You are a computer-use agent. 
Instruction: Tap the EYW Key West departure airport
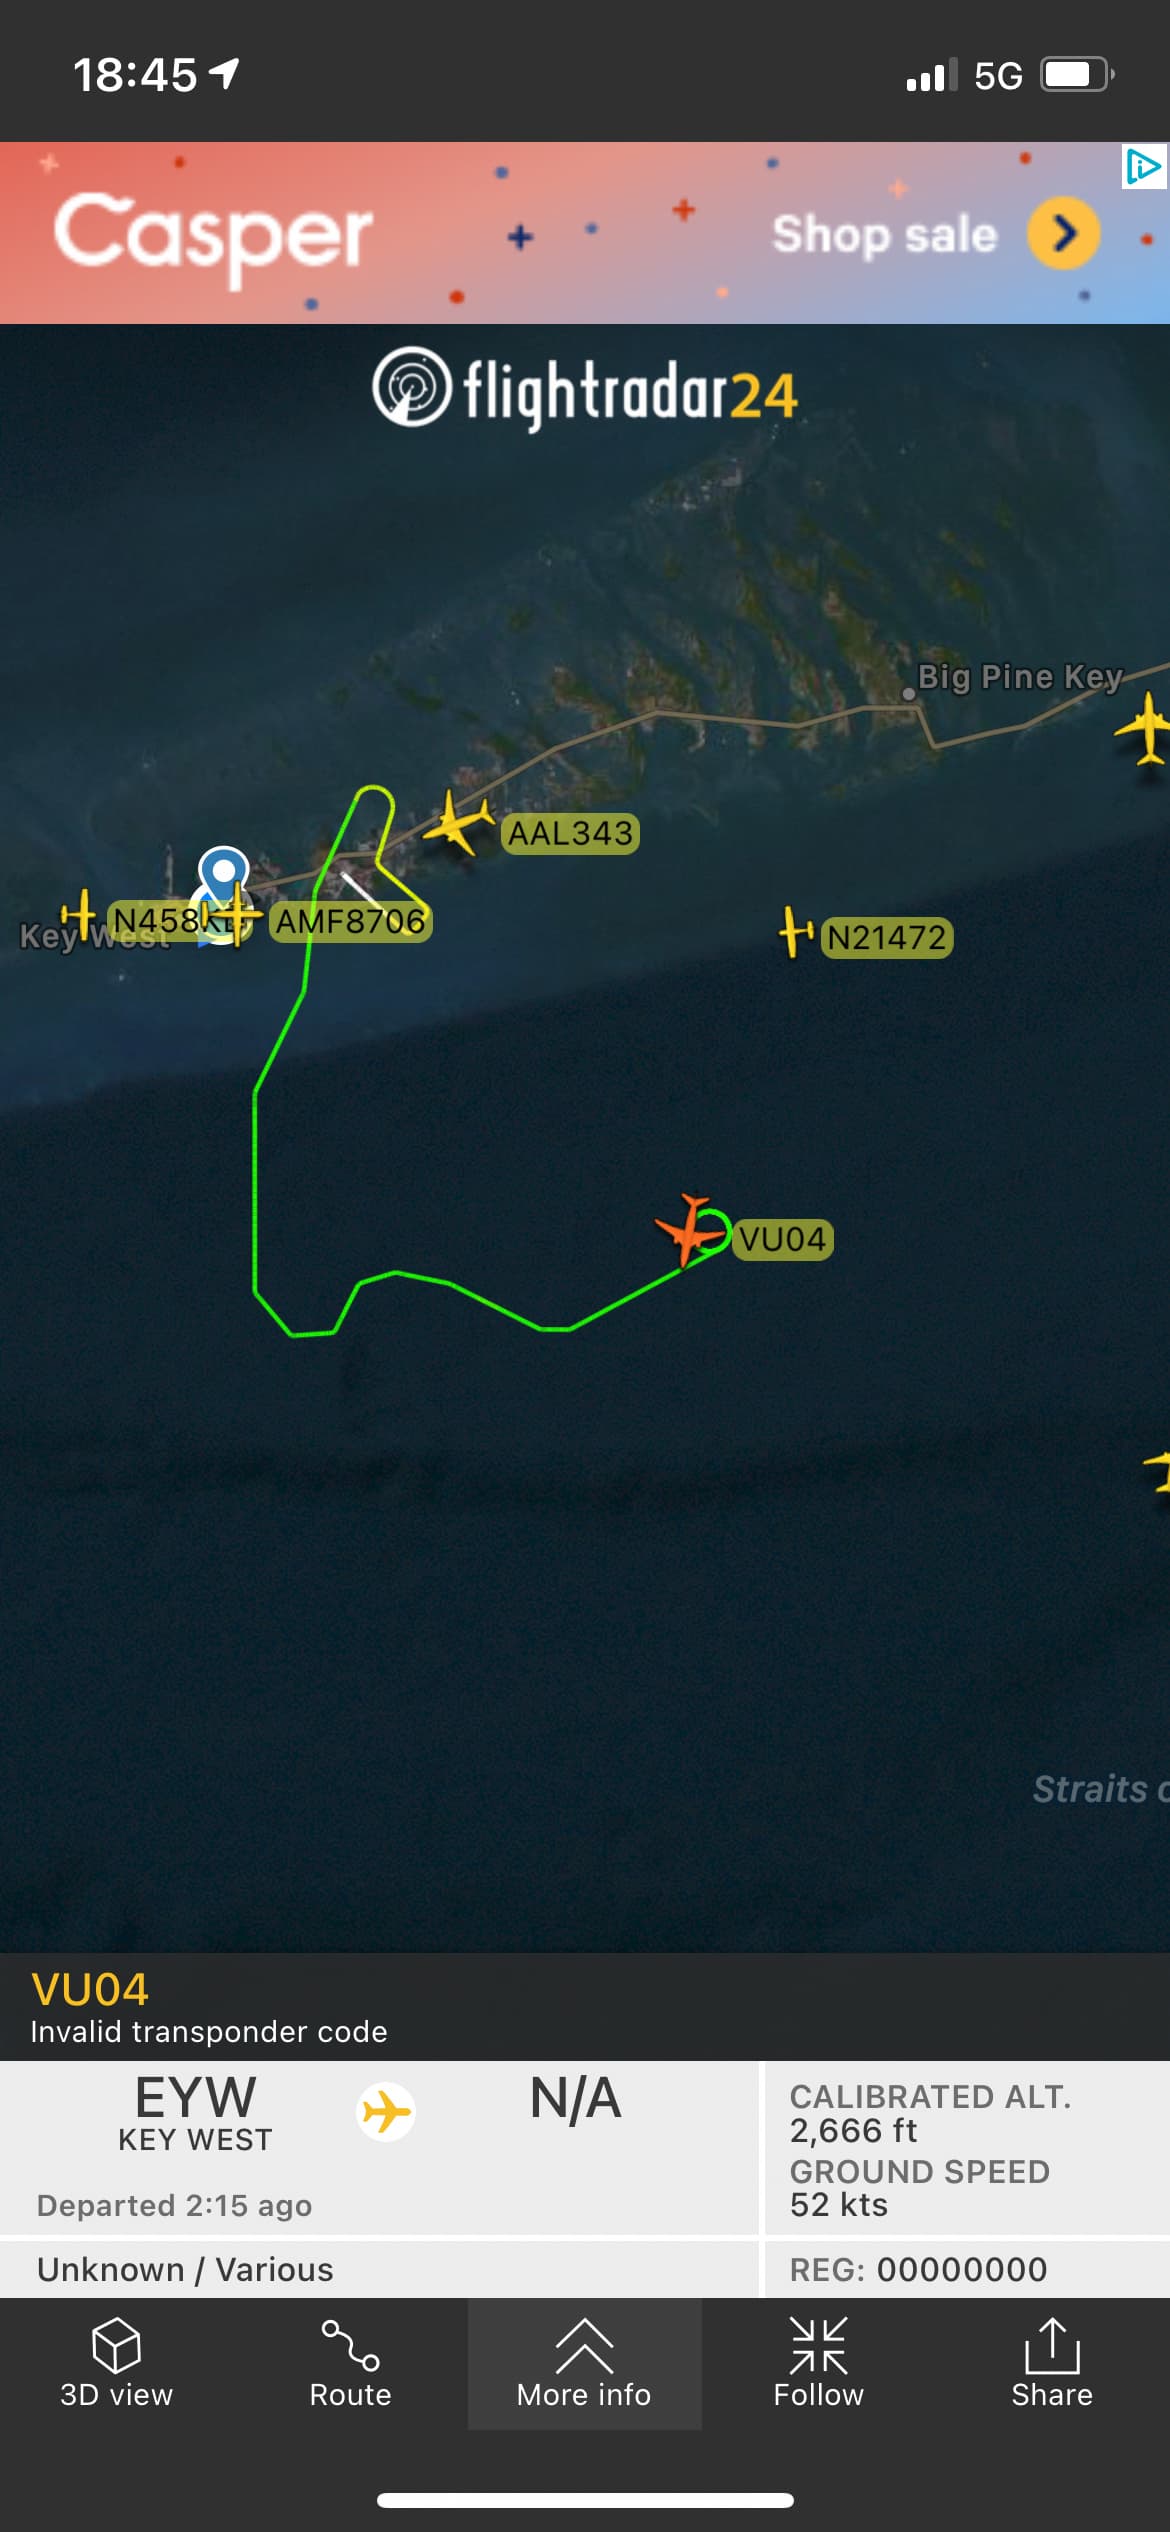click(x=196, y=2112)
